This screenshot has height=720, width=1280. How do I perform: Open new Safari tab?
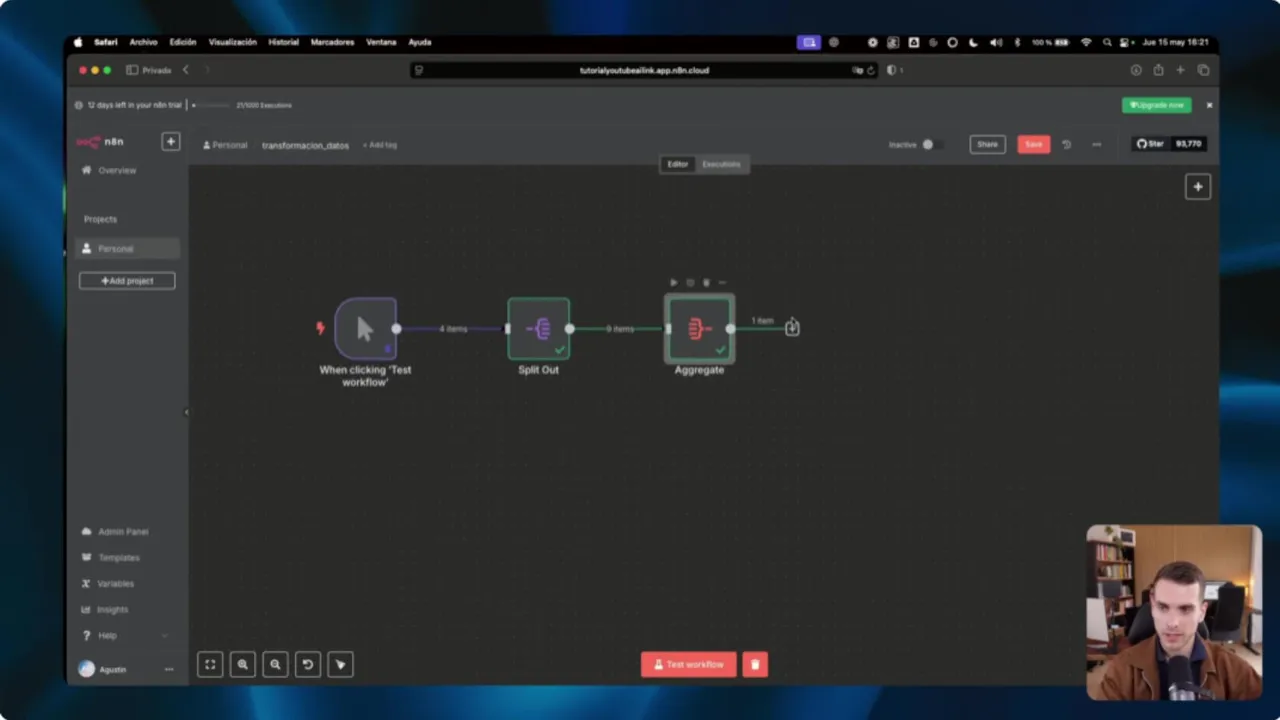coord(1180,70)
